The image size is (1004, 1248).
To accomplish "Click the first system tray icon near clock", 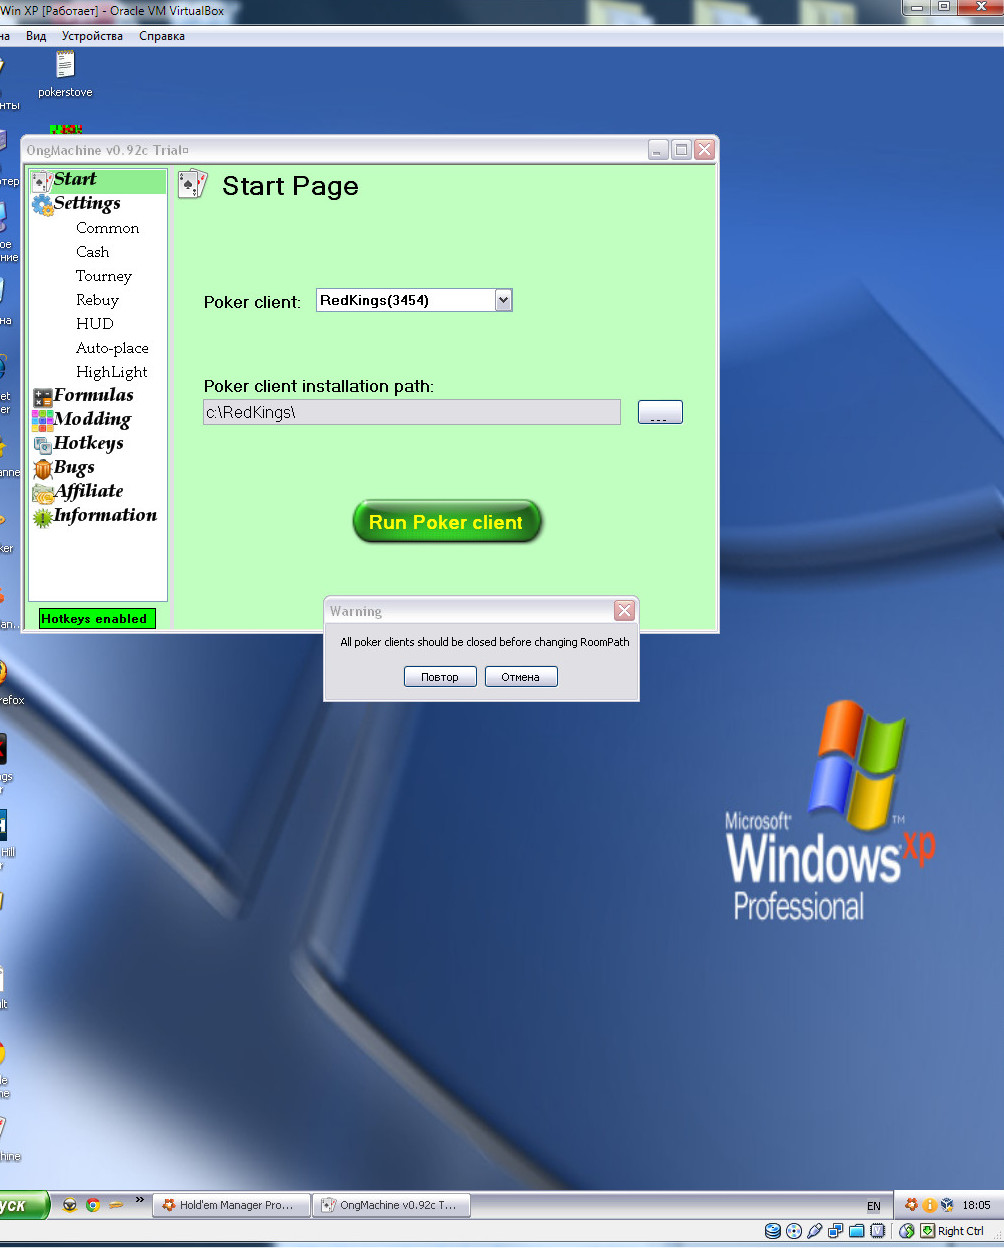I will [911, 1205].
